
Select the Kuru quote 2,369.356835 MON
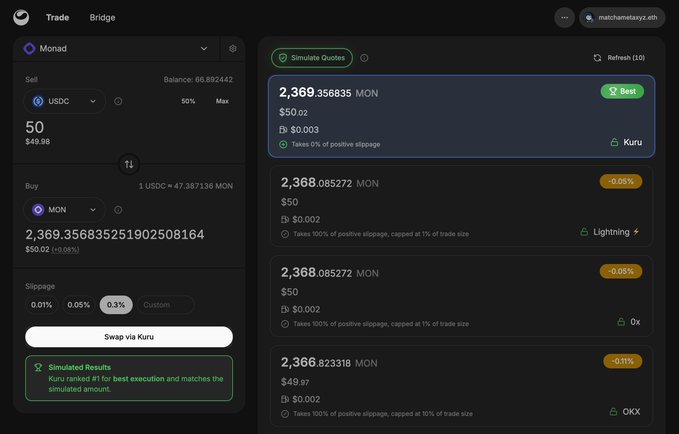(x=461, y=116)
